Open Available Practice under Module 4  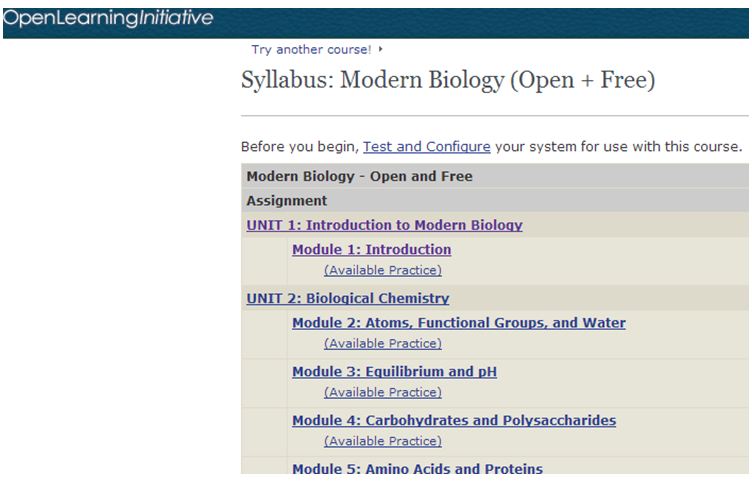pyautogui.click(x=383, y=441)
